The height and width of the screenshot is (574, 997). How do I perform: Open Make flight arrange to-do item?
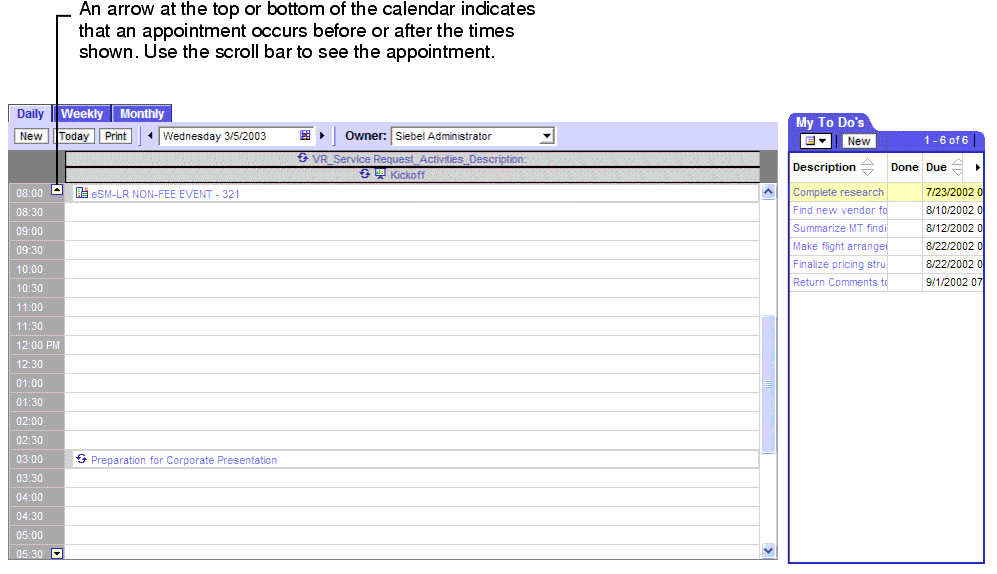[x=839, y=246]
